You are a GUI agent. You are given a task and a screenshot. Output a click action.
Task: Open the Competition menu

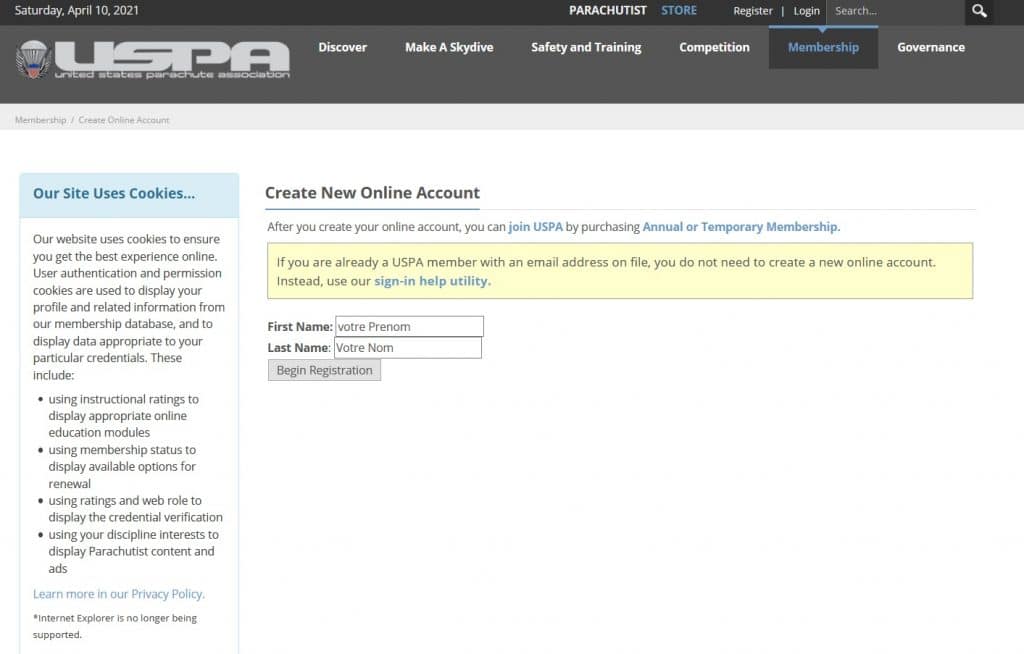(714, 47)
